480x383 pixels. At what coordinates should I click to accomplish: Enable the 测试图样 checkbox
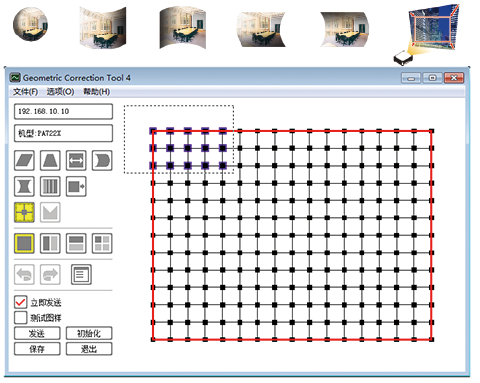click(21, 317)
